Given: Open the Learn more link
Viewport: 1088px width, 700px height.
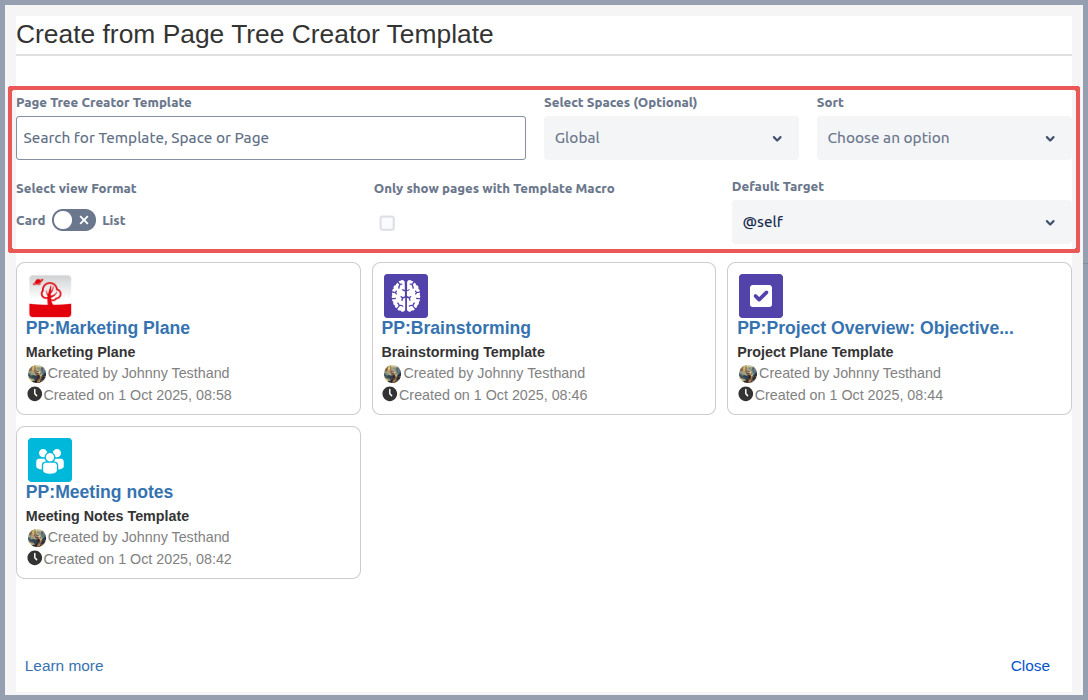Looking at the screenshot, I should pyautogui.click(x=64, y=665).
